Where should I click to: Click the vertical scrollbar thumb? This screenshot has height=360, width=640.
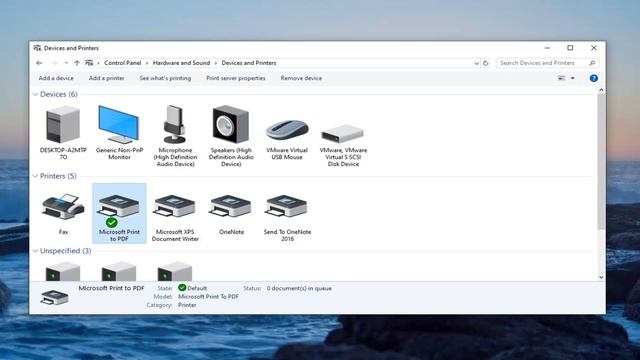tap(601, 161)
